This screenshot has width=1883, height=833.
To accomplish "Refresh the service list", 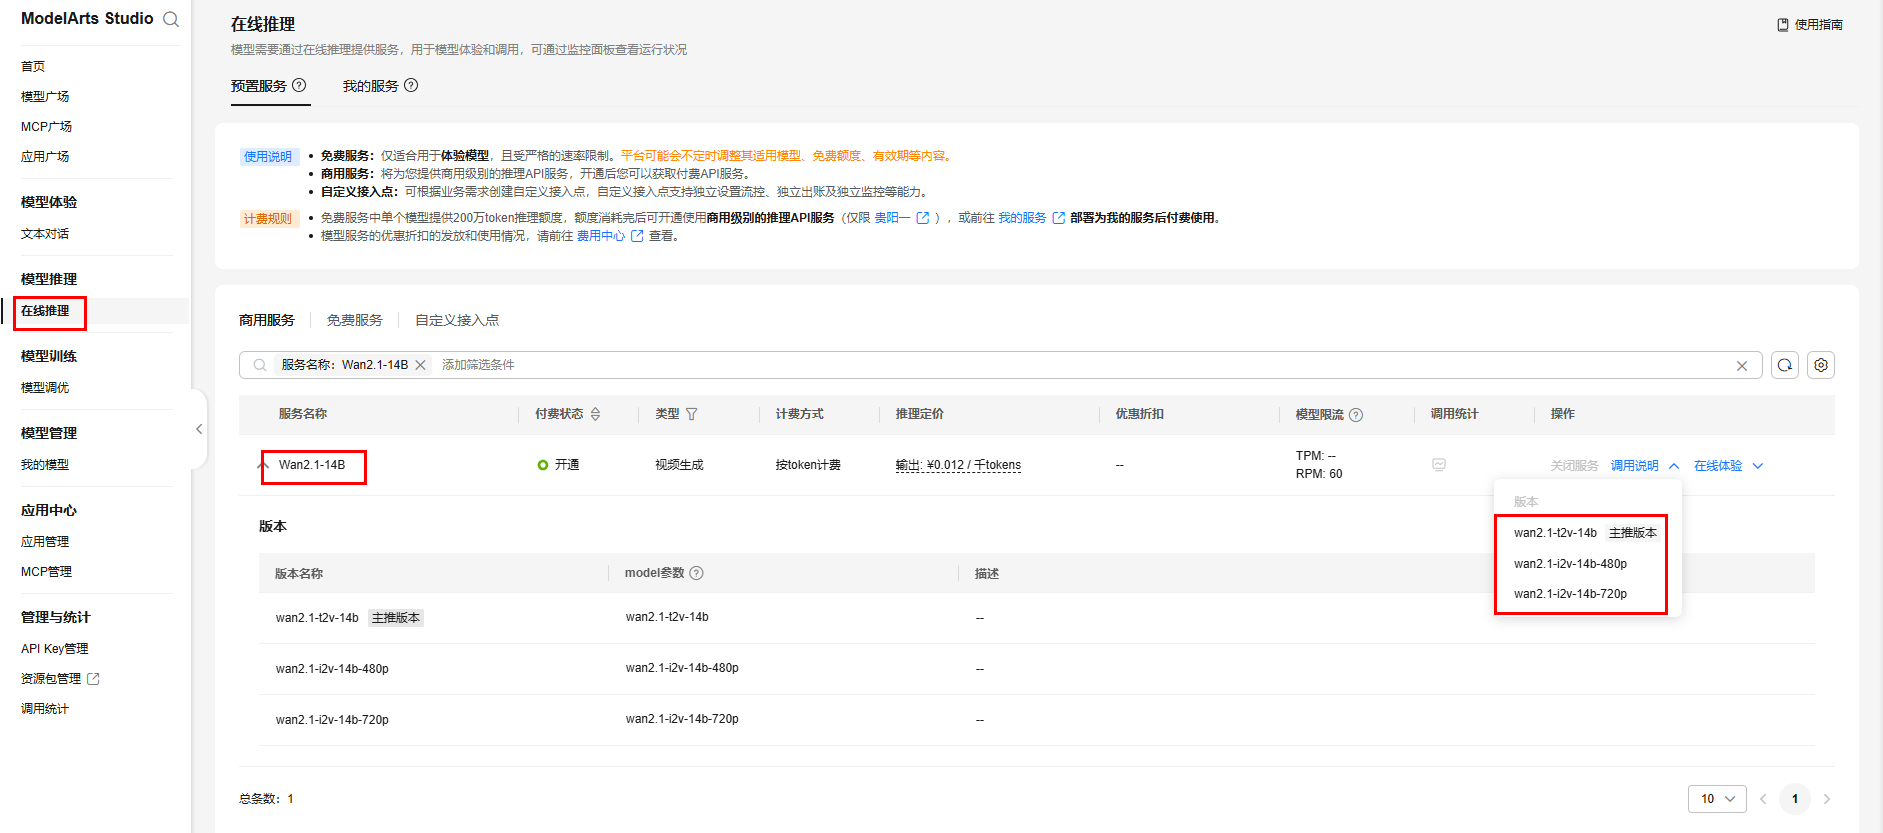I will tap(1785, 365).
